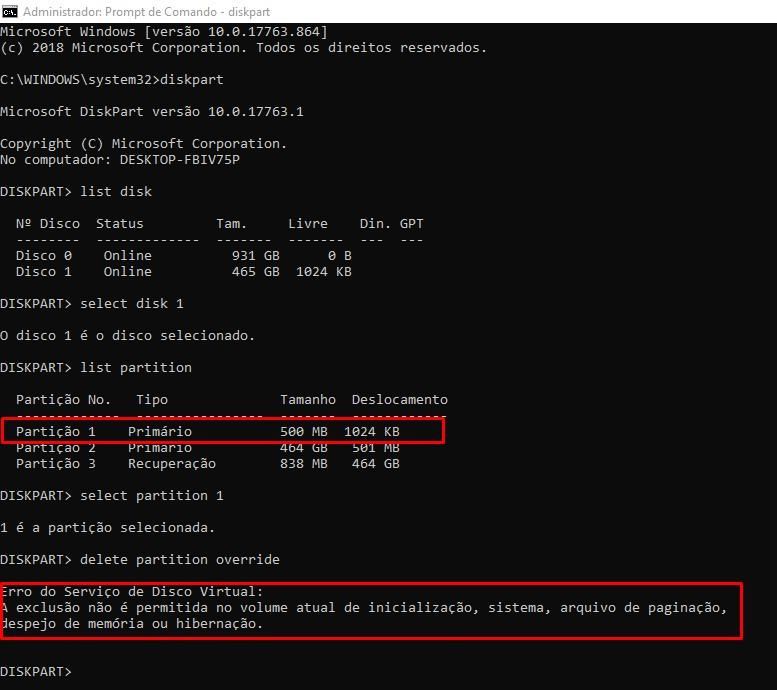
Task: Click the "Partição 1" row label
Action: pyautogui.click(x=56, y=432)
